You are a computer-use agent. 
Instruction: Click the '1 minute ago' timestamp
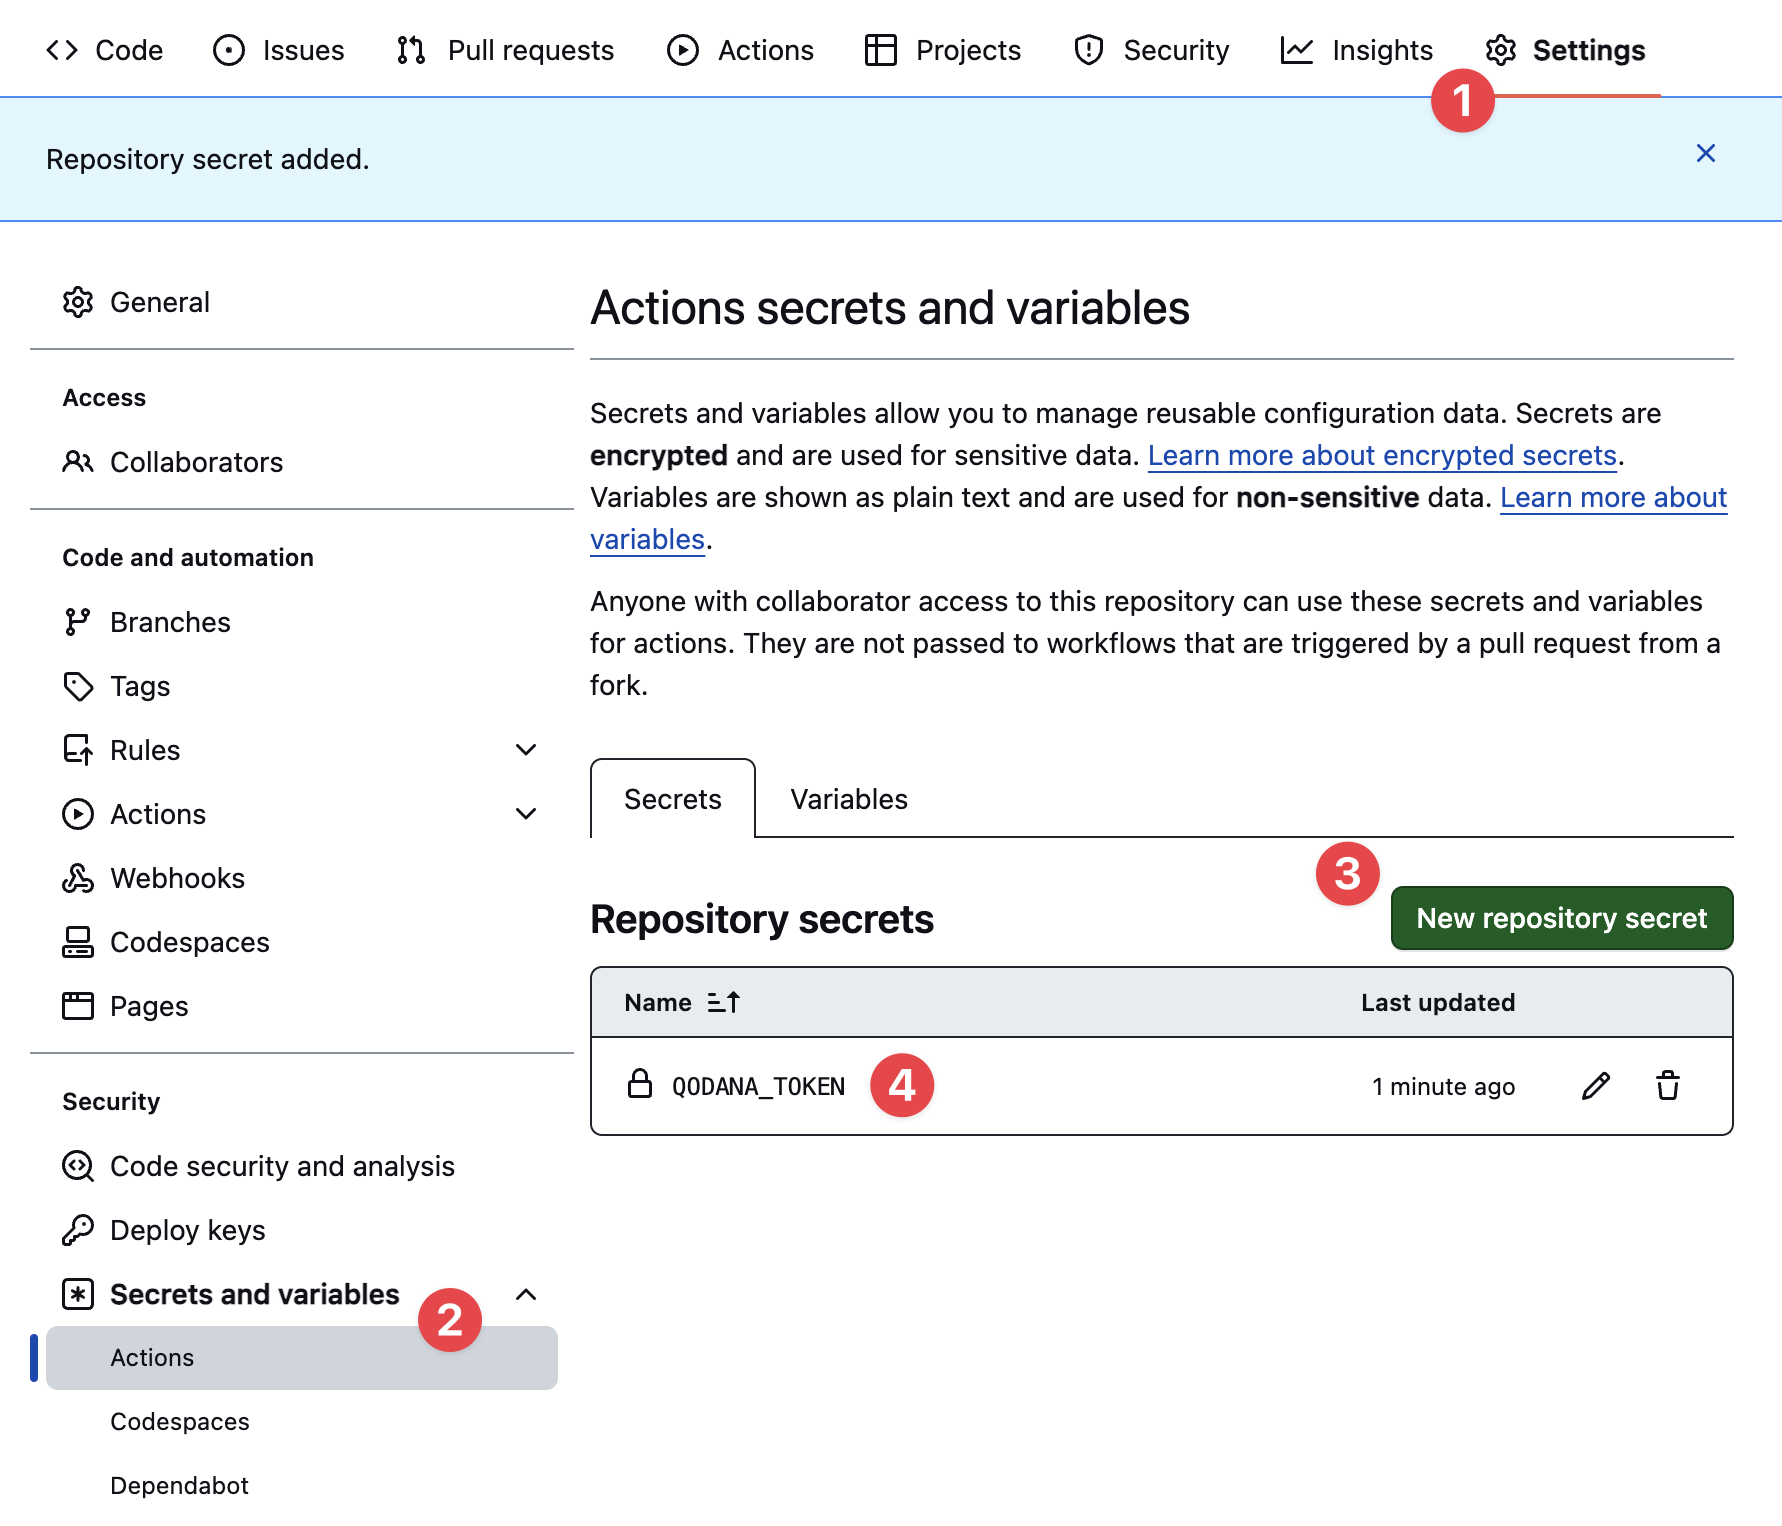pyautogui.click(x=1443, y=1087)
